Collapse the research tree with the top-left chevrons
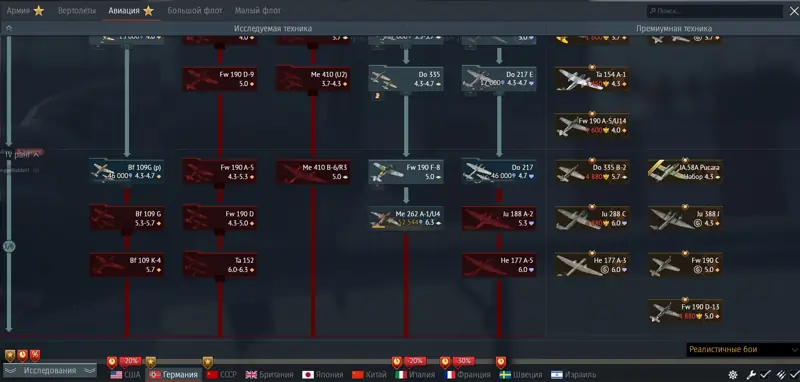 [x=9, y=29]
